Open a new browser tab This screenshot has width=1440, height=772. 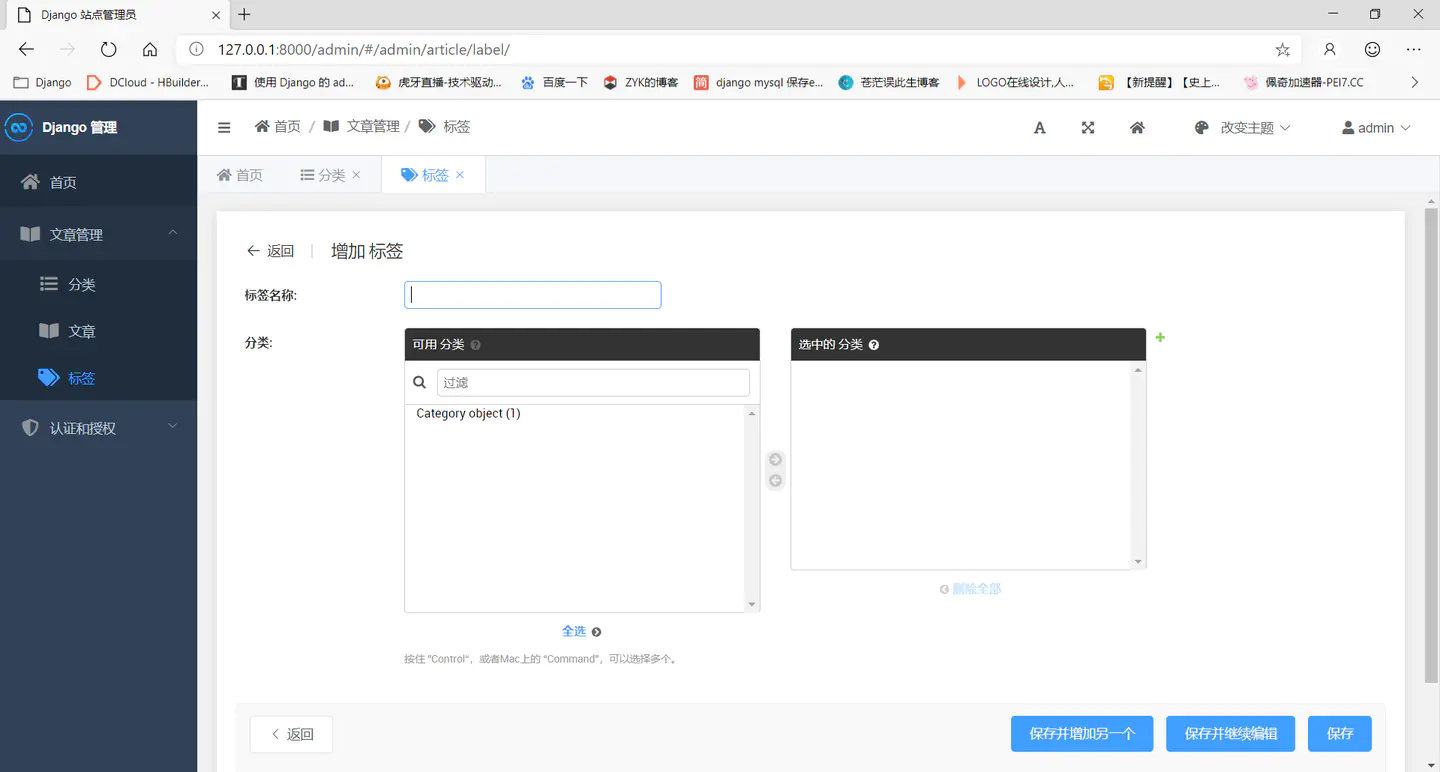tap(244, 15)
